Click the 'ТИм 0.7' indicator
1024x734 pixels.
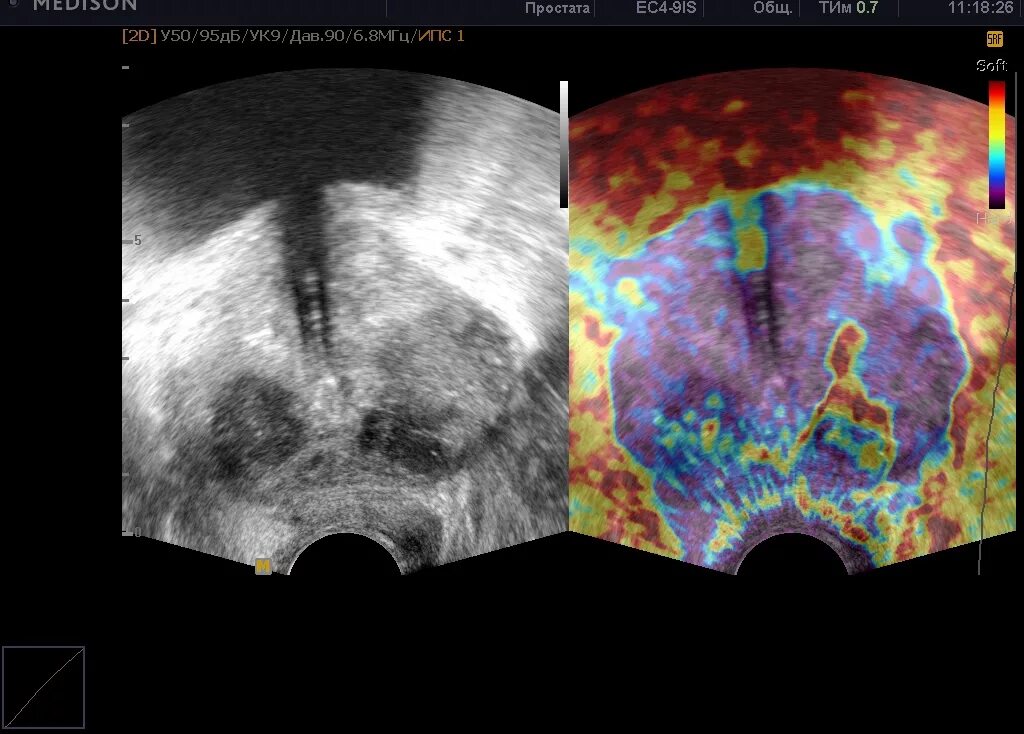point(848,8)
